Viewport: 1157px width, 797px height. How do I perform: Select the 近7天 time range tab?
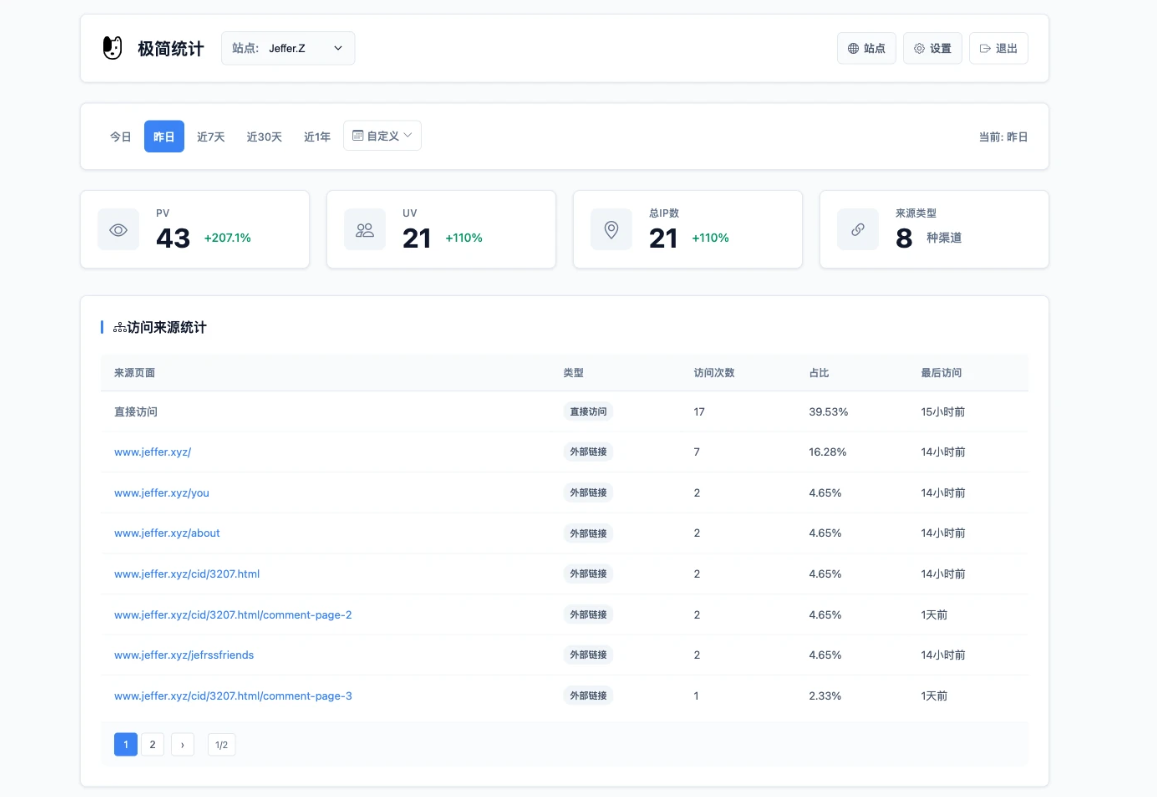[211, 137]
